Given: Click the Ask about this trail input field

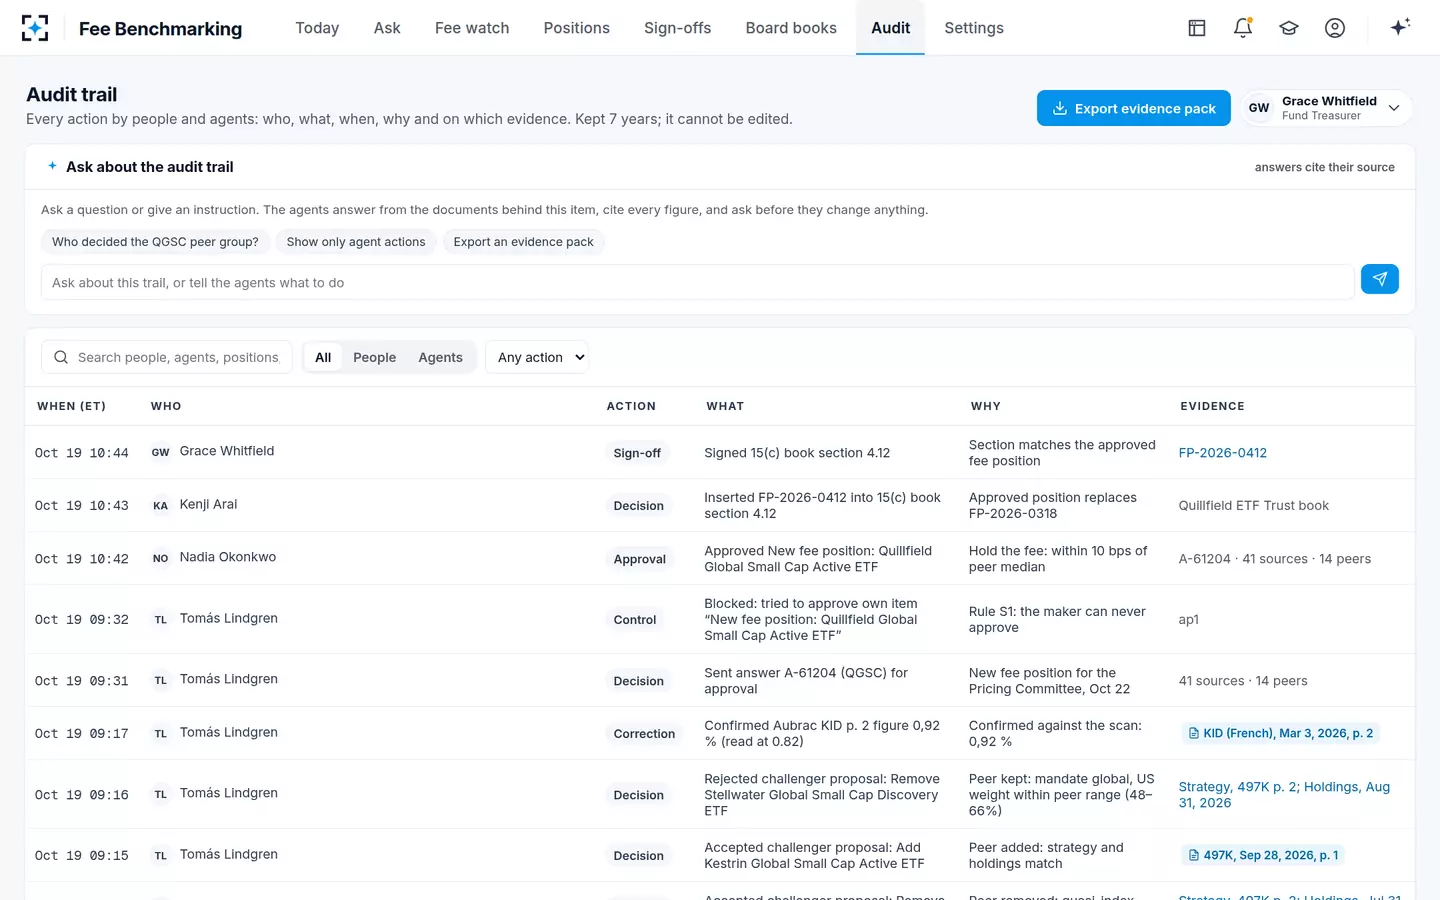Looking at the screenshot, I should pos(697,283).
